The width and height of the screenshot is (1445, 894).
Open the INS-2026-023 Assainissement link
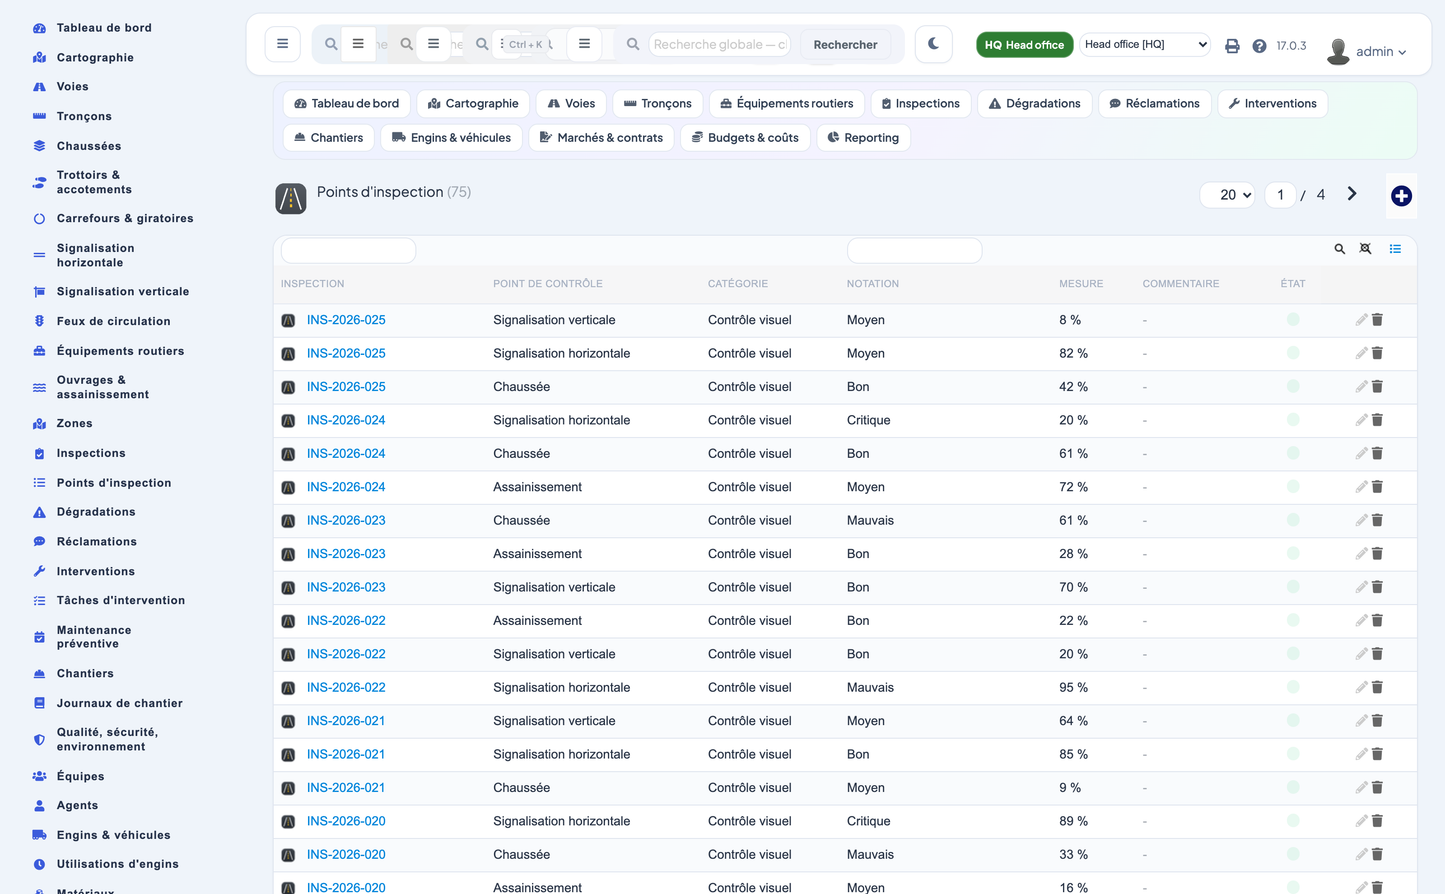(x=345, y=554)
